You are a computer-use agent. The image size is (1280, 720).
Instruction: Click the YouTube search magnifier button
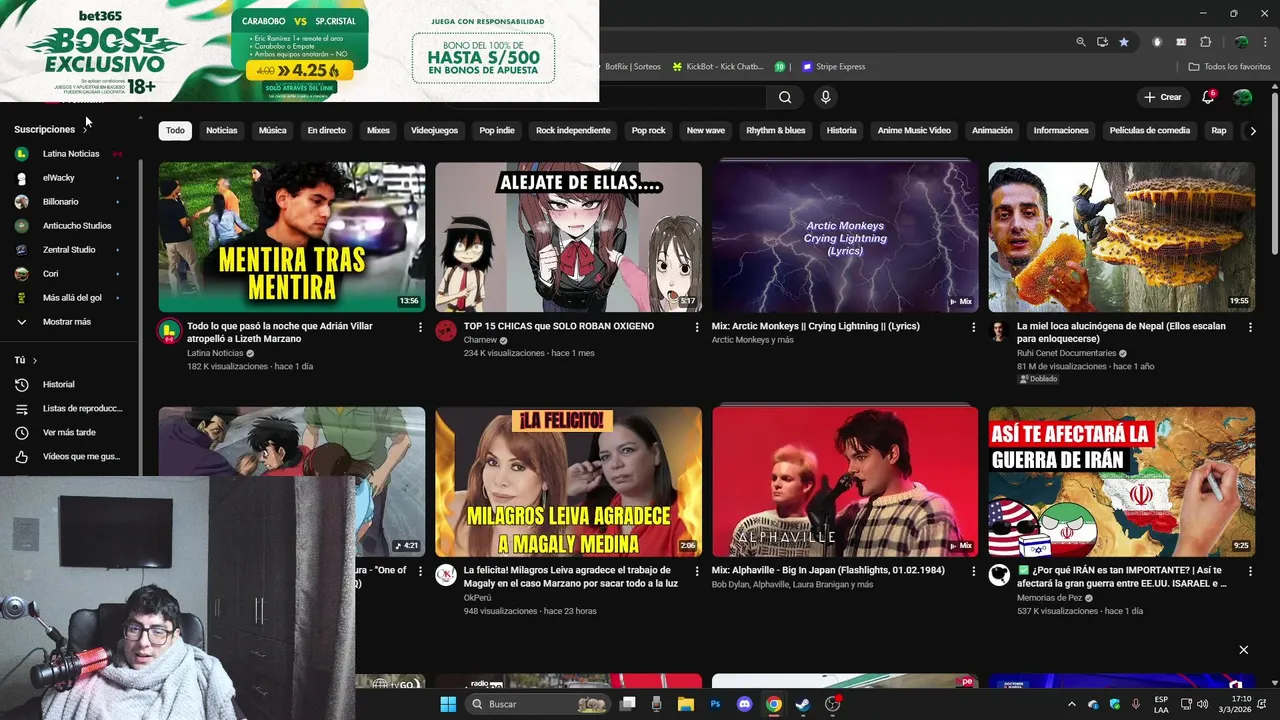click(x=785, y=97)
